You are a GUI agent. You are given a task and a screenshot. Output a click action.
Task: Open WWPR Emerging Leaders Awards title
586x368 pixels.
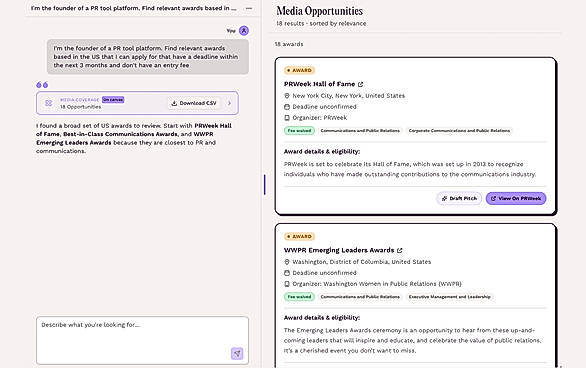(339, 250)
